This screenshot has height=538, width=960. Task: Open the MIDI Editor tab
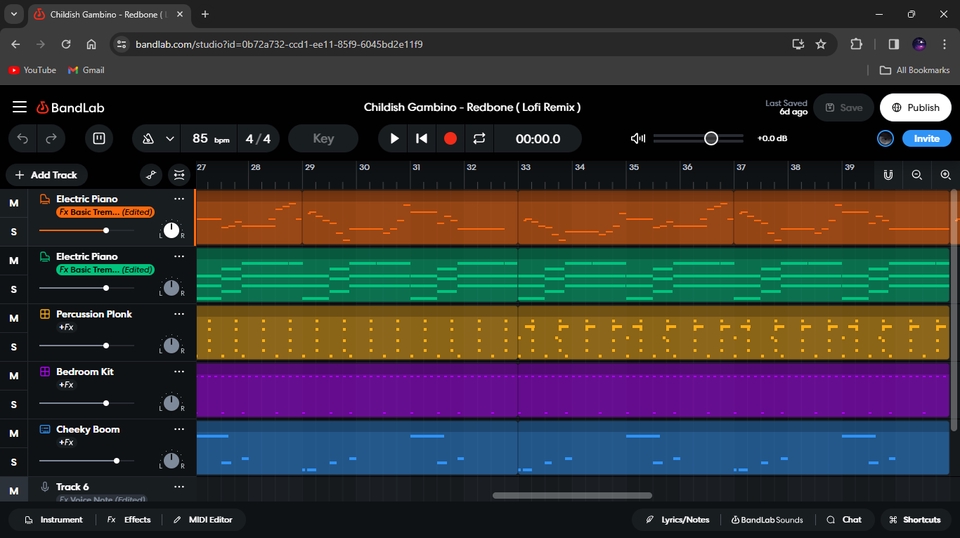pyautogui.click(x=202, y=520)
